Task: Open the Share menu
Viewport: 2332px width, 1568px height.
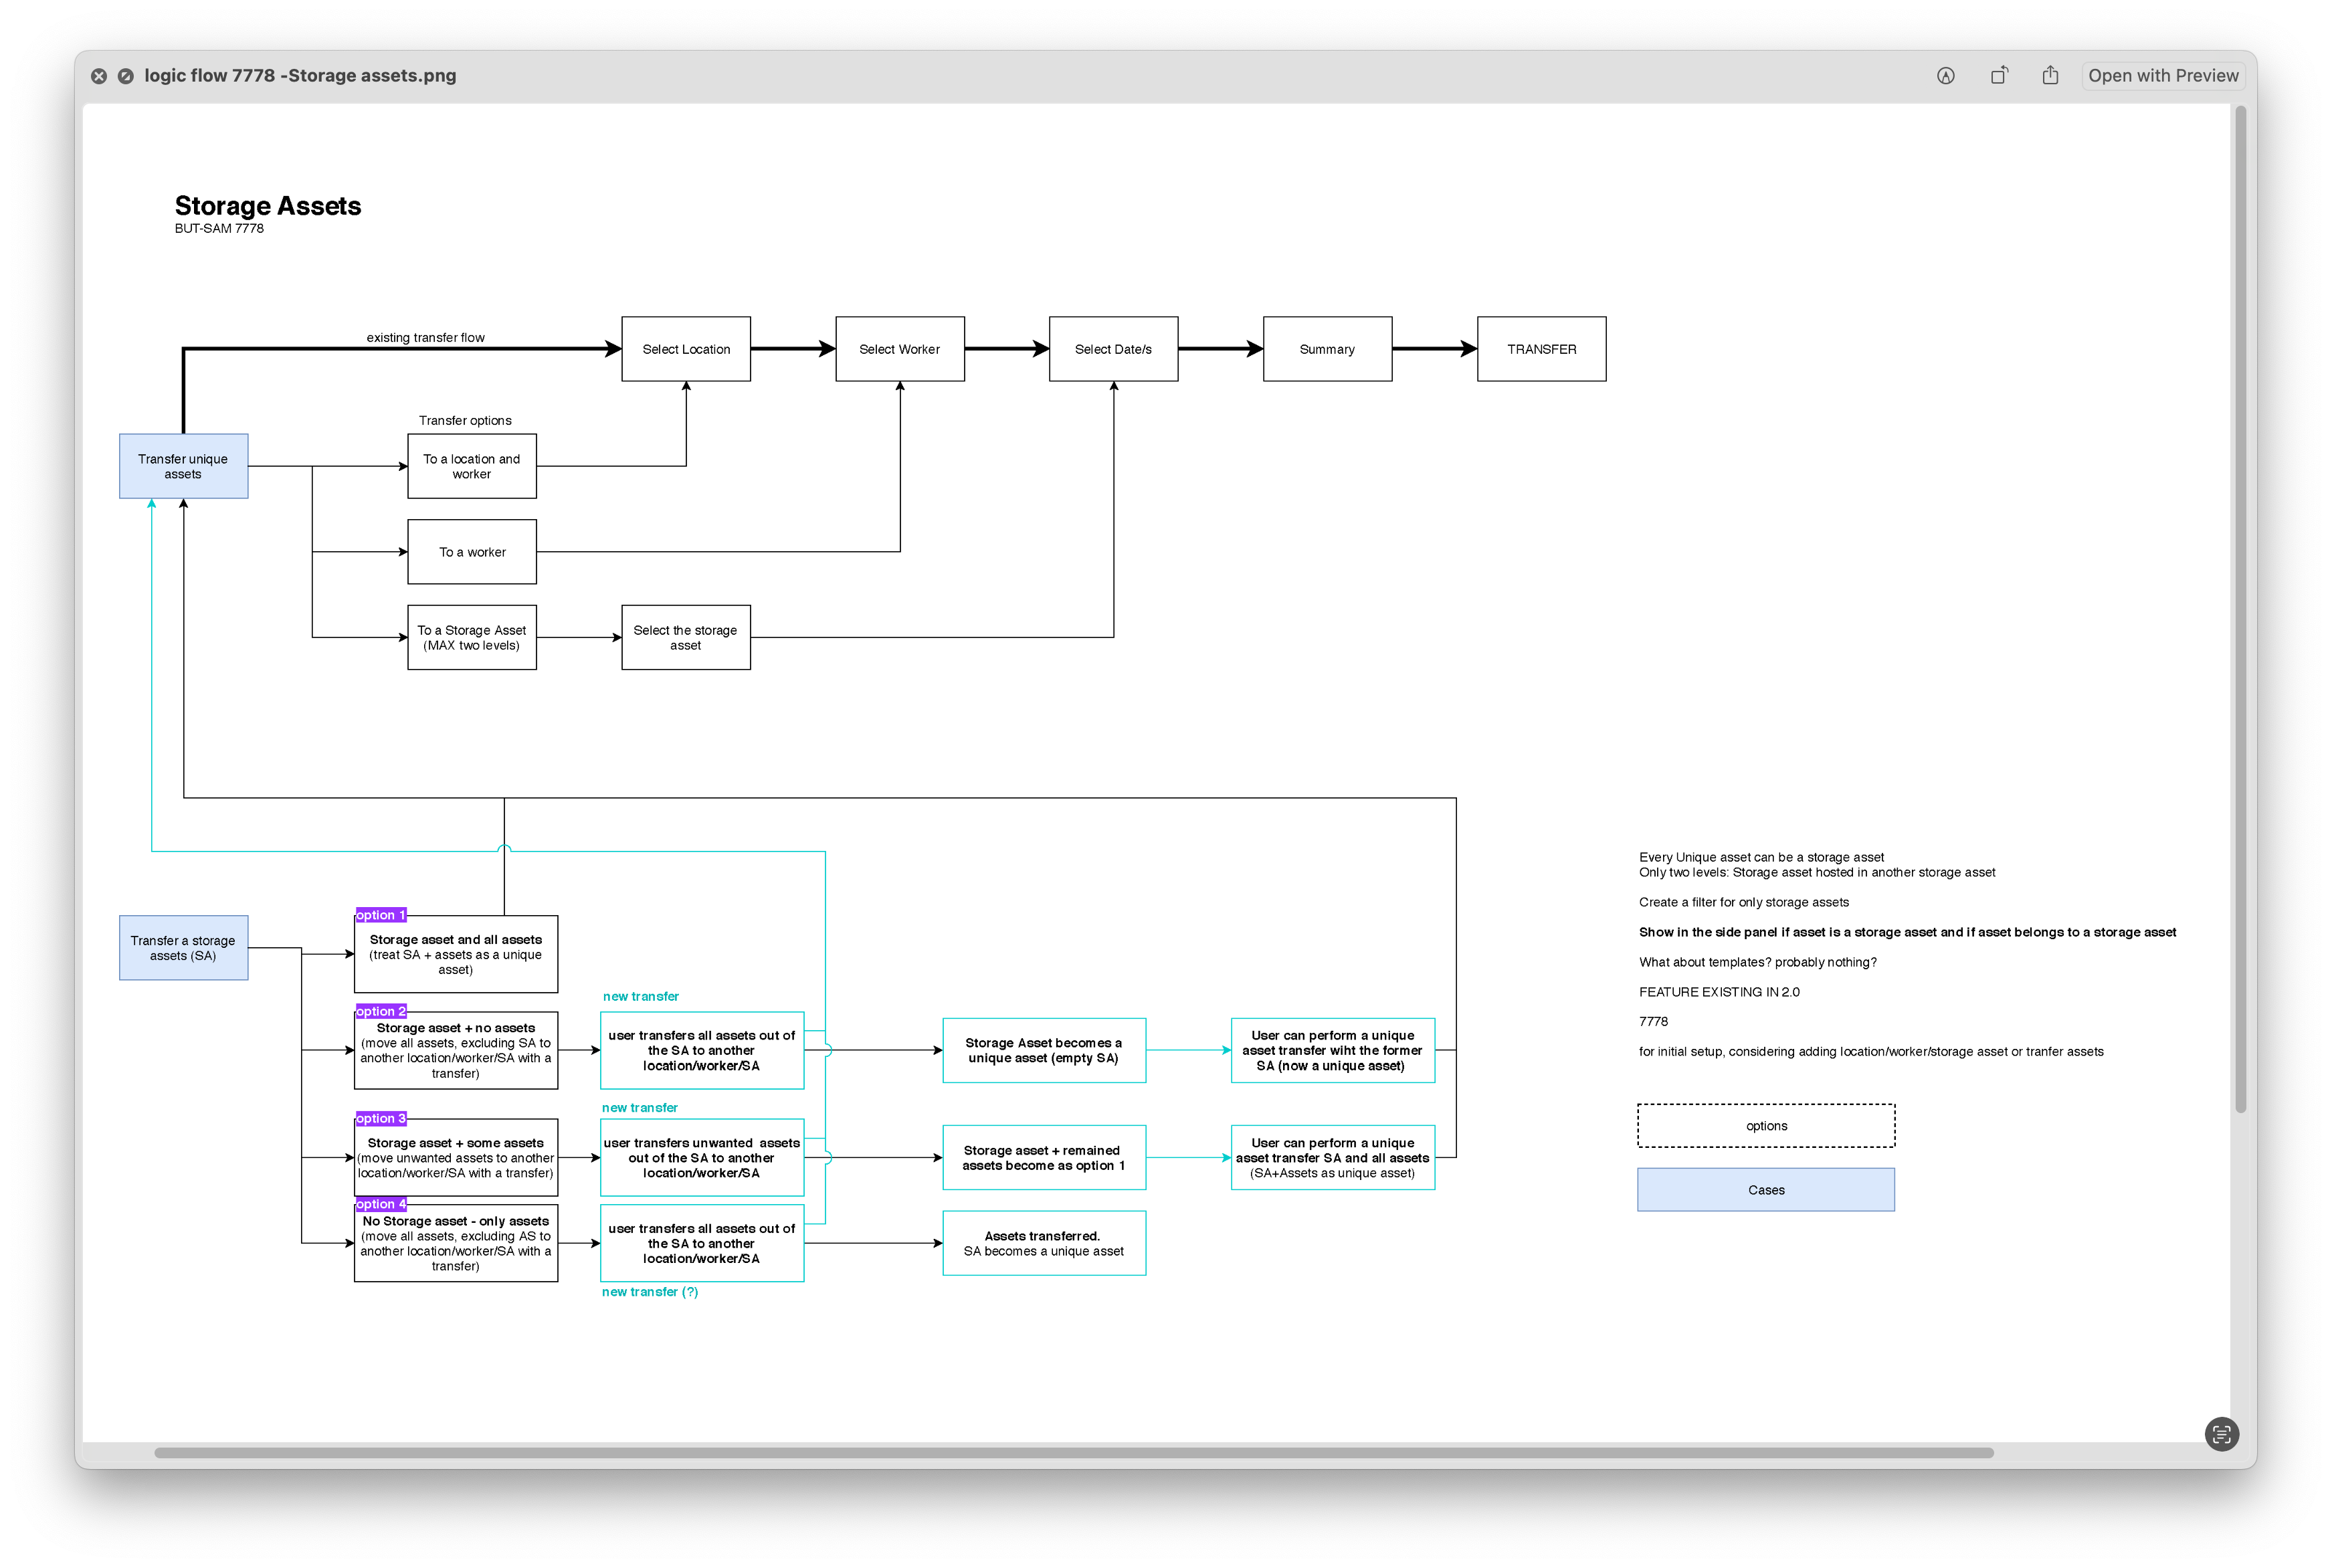Action: pos(2050,76)
